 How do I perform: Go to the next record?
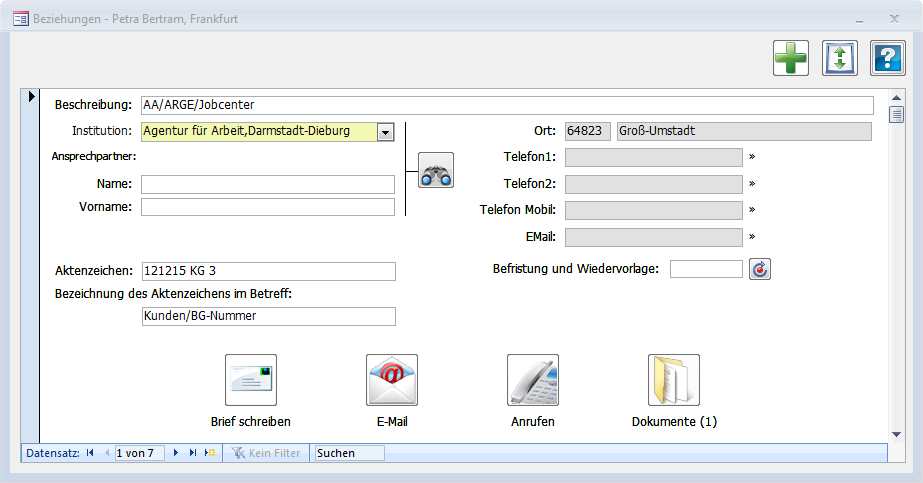tap(177, 453)
